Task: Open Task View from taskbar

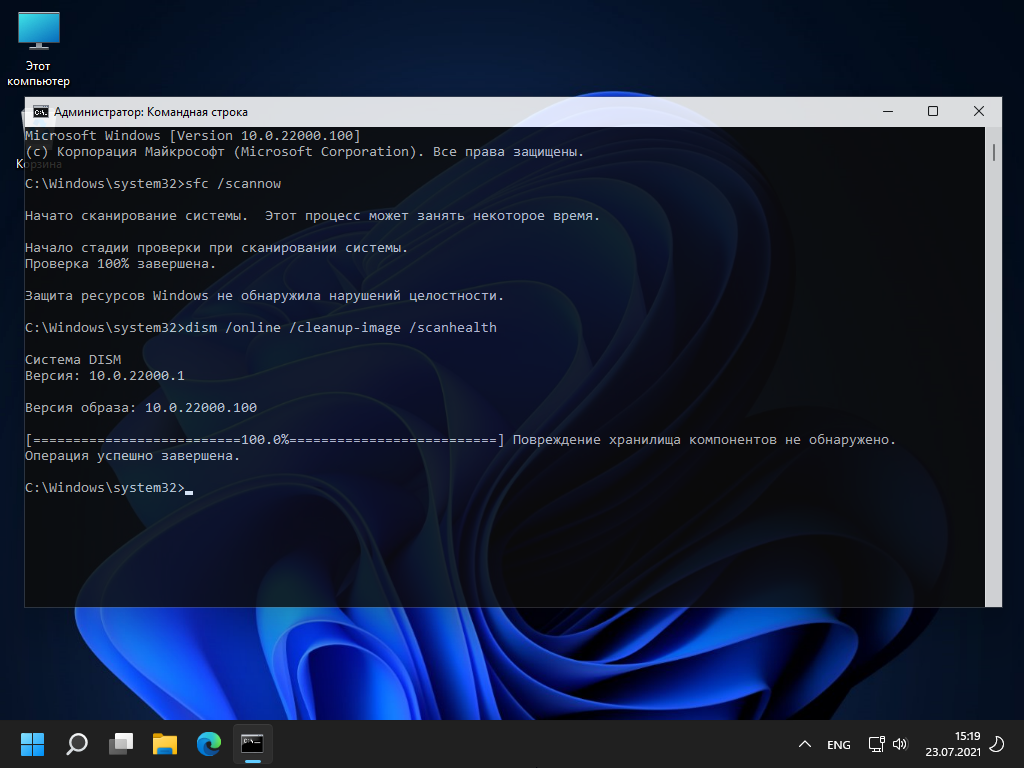Action: tap(121, 744)
